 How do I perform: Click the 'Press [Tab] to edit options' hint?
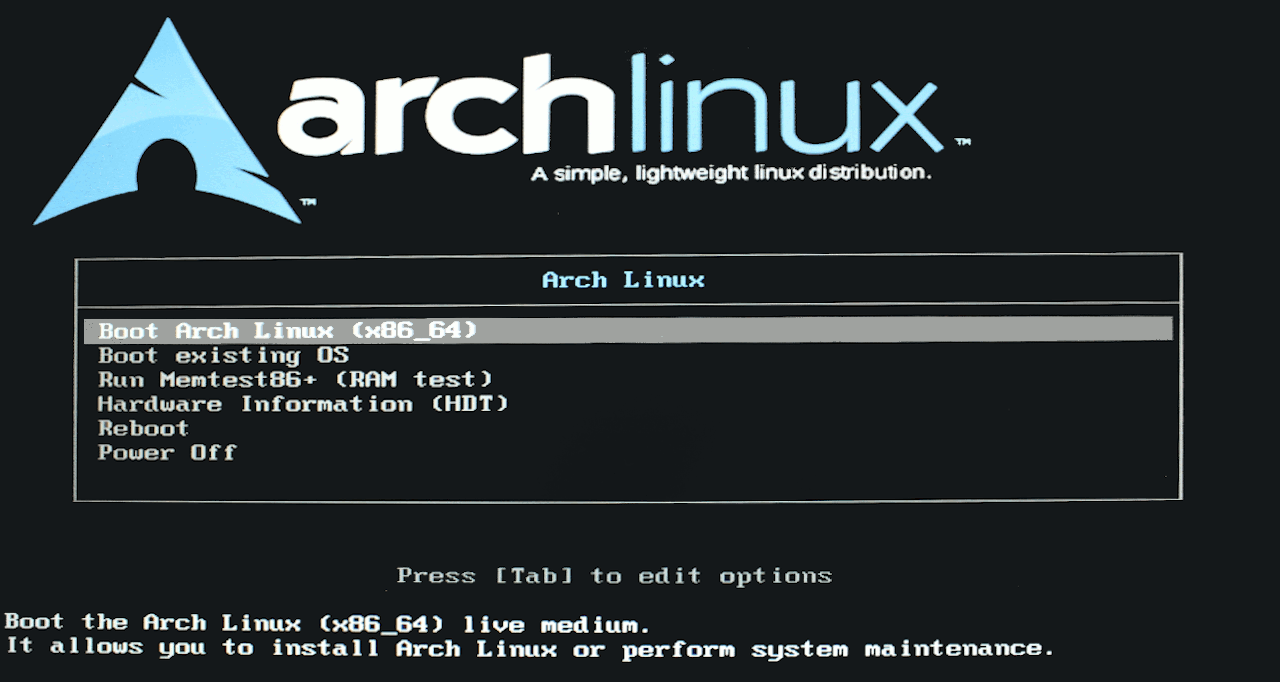[614, 575]
